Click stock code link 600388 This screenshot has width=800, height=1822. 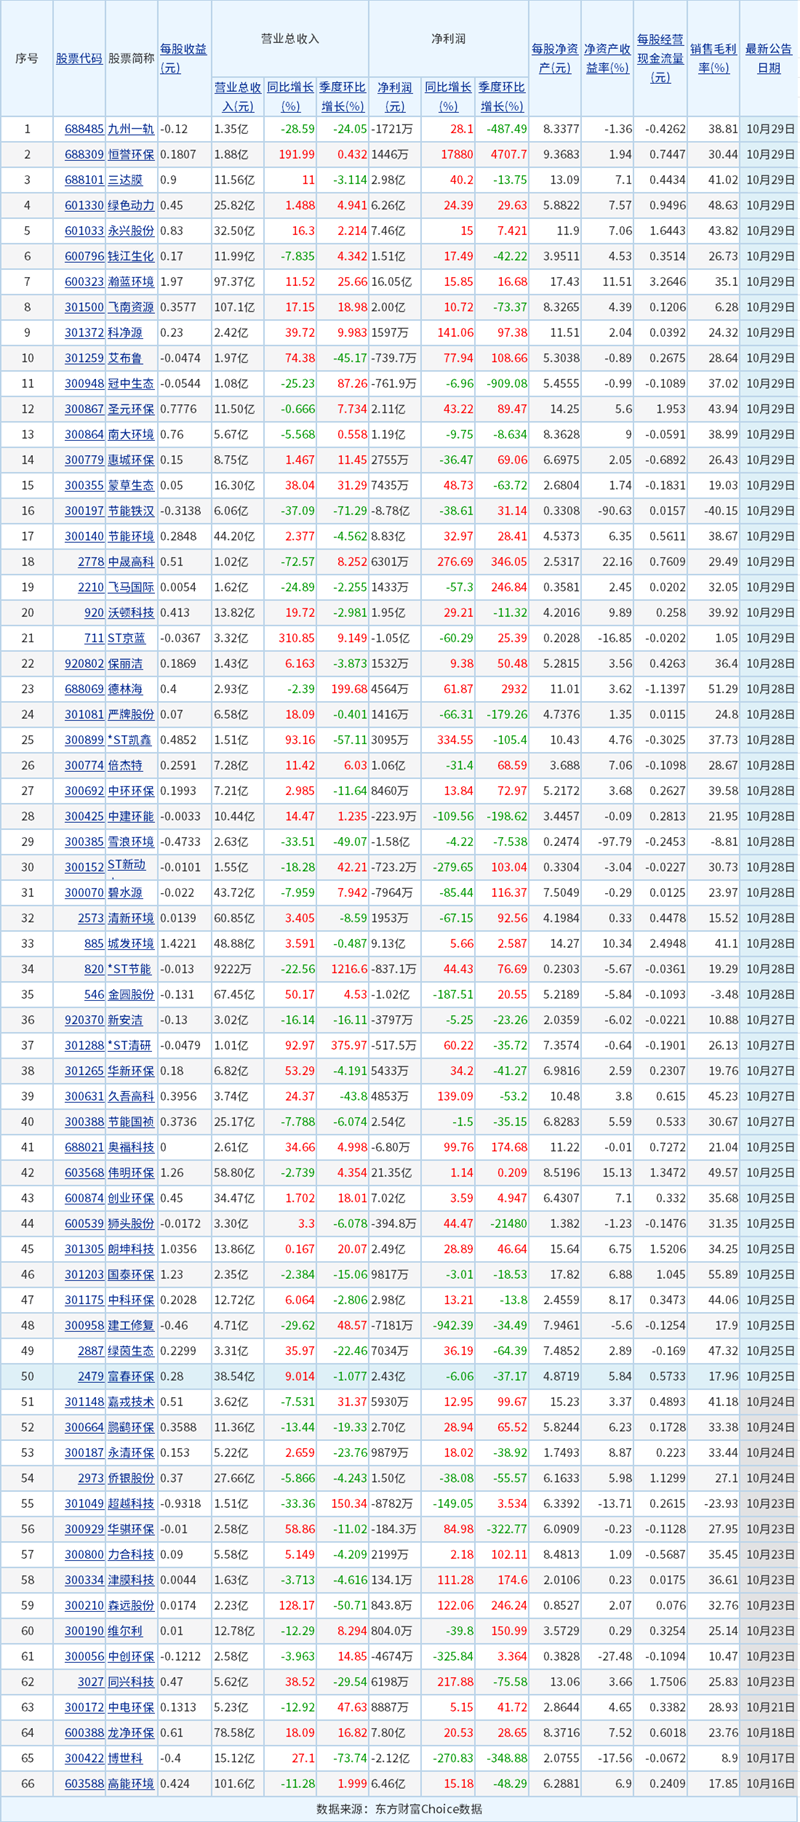(84, 1733)
